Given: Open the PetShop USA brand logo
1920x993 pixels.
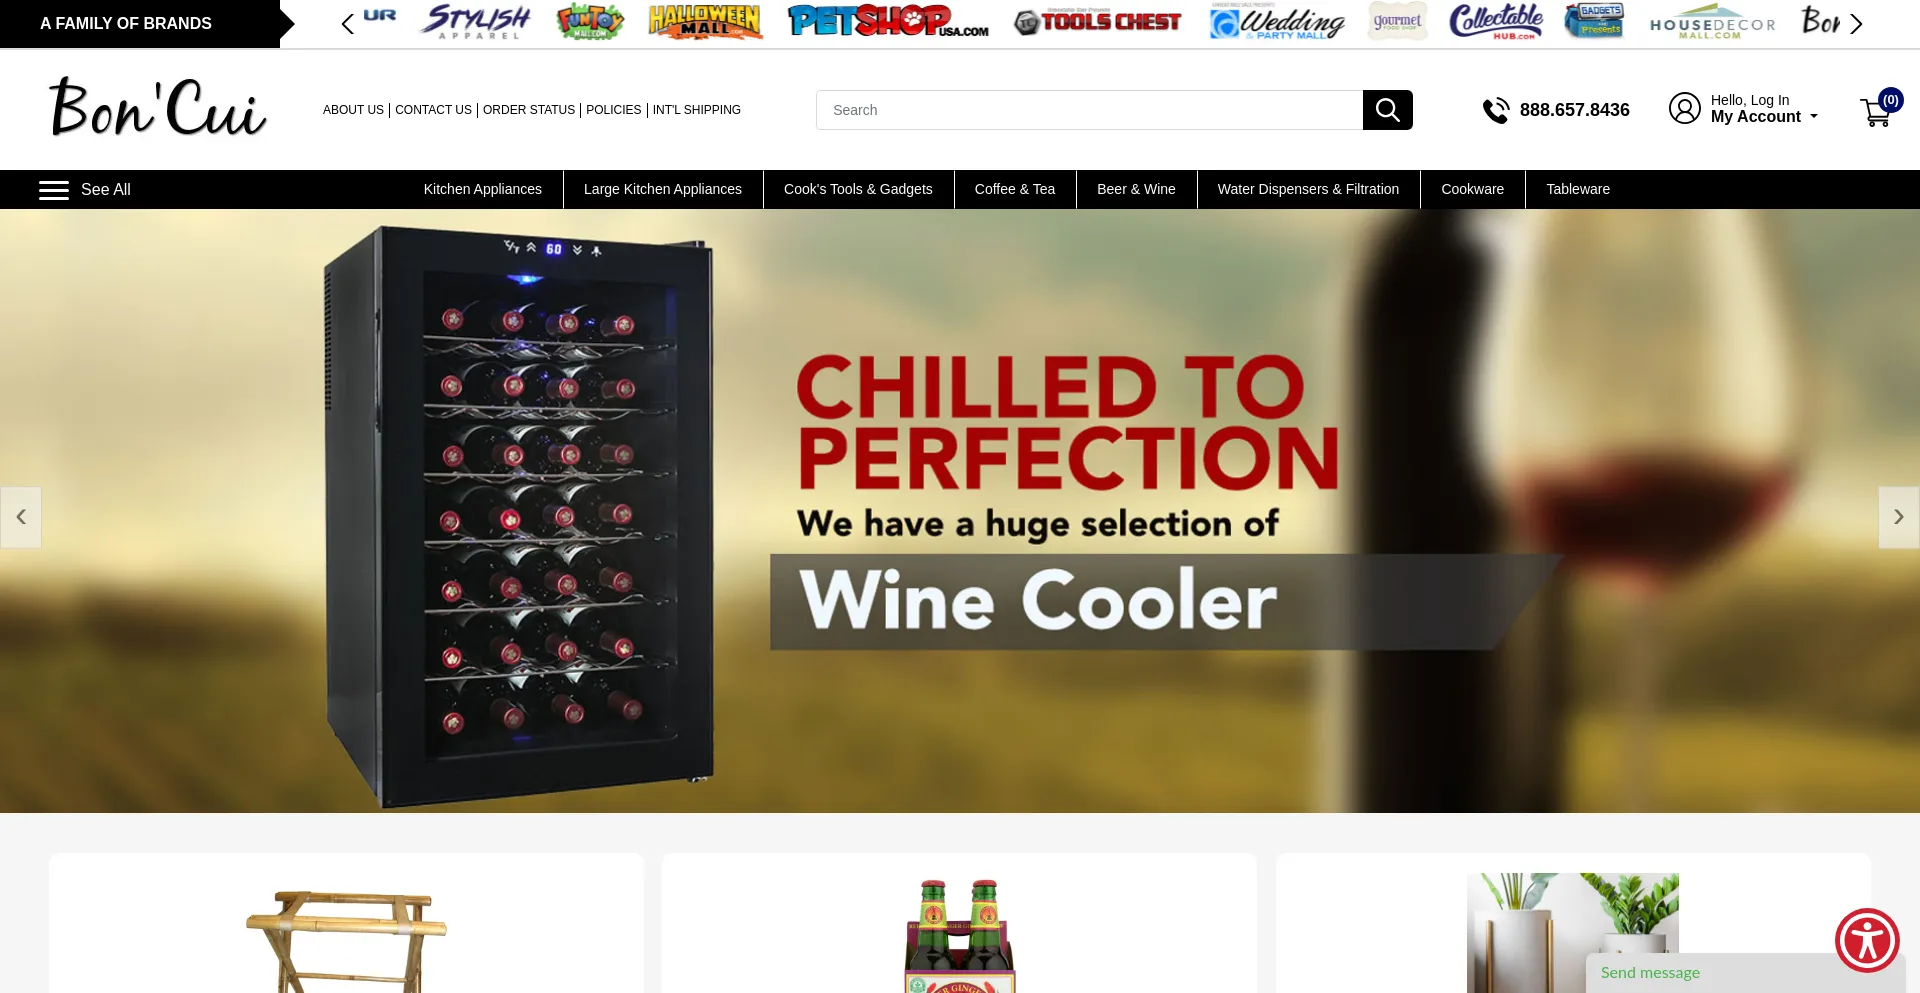Looking at the screenshot, I should pyautogui.click(x=888, y=21).
